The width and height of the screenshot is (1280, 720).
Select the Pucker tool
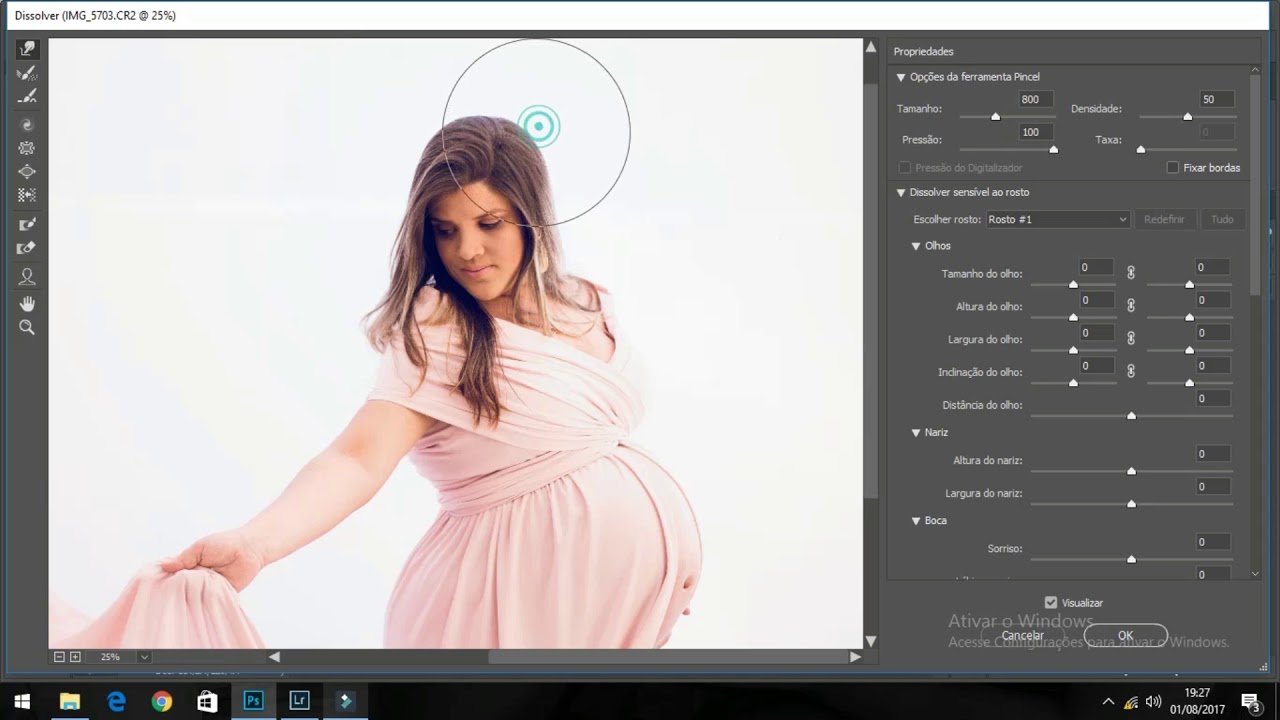27,148
